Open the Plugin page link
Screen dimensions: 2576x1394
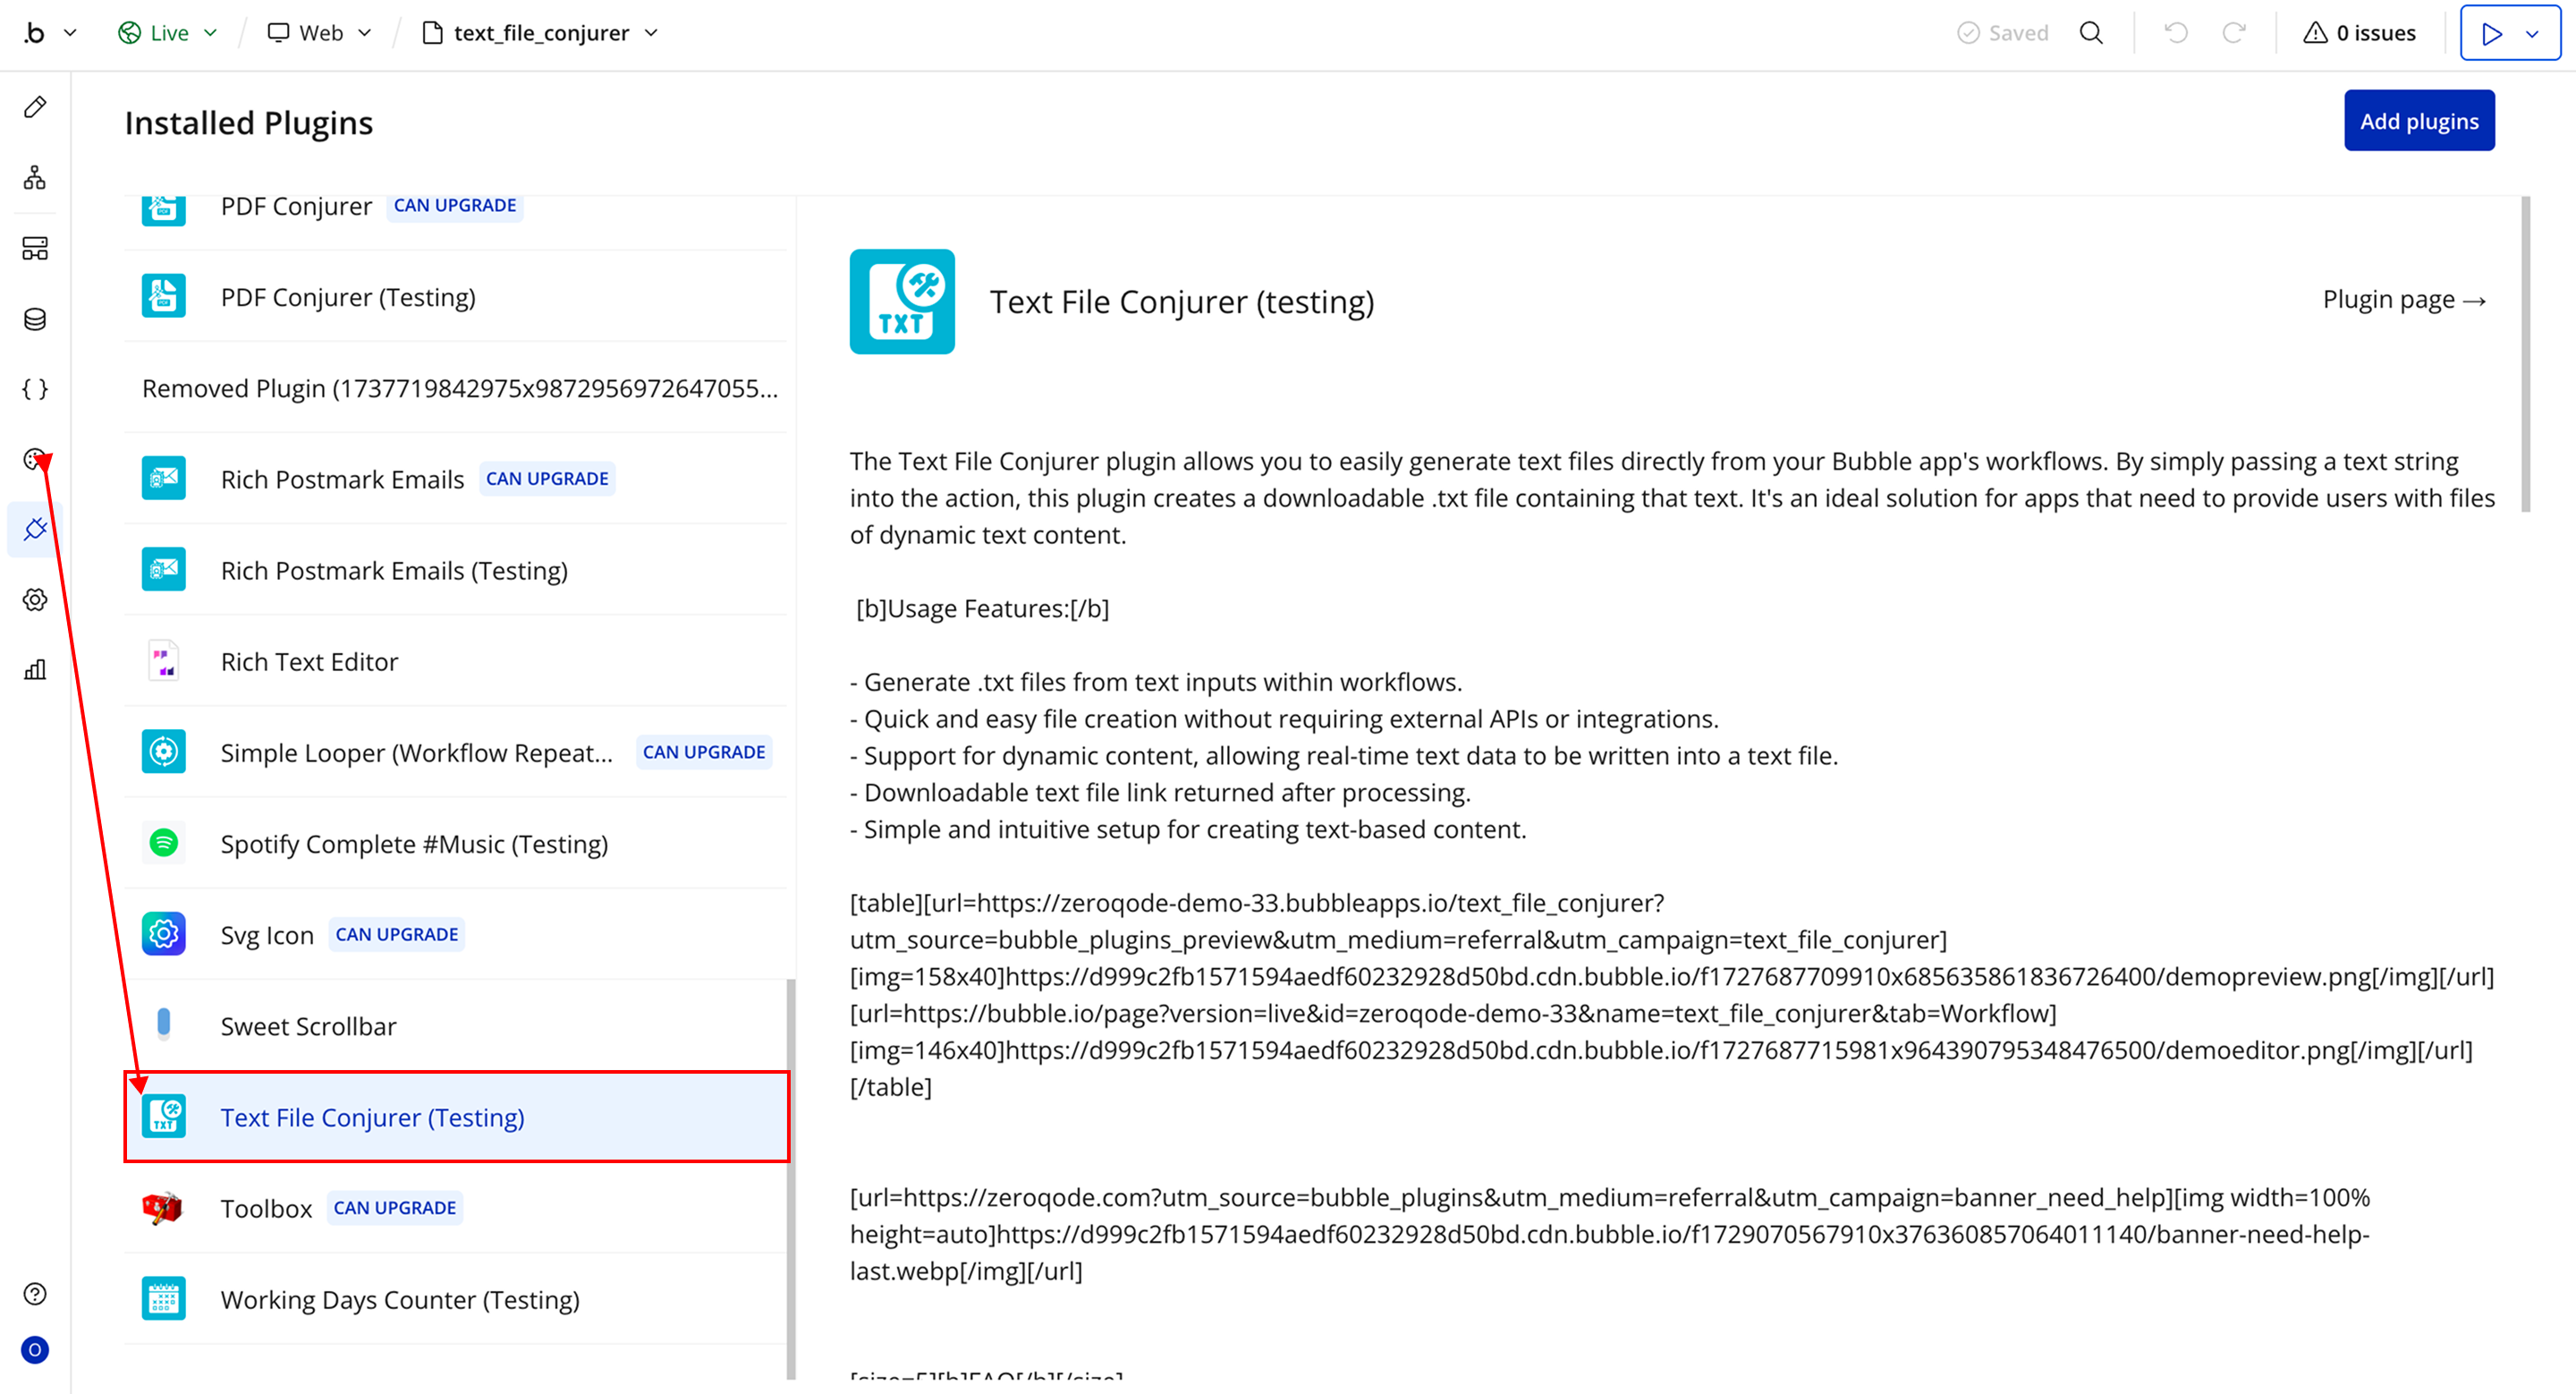[x=2403, y=300]
